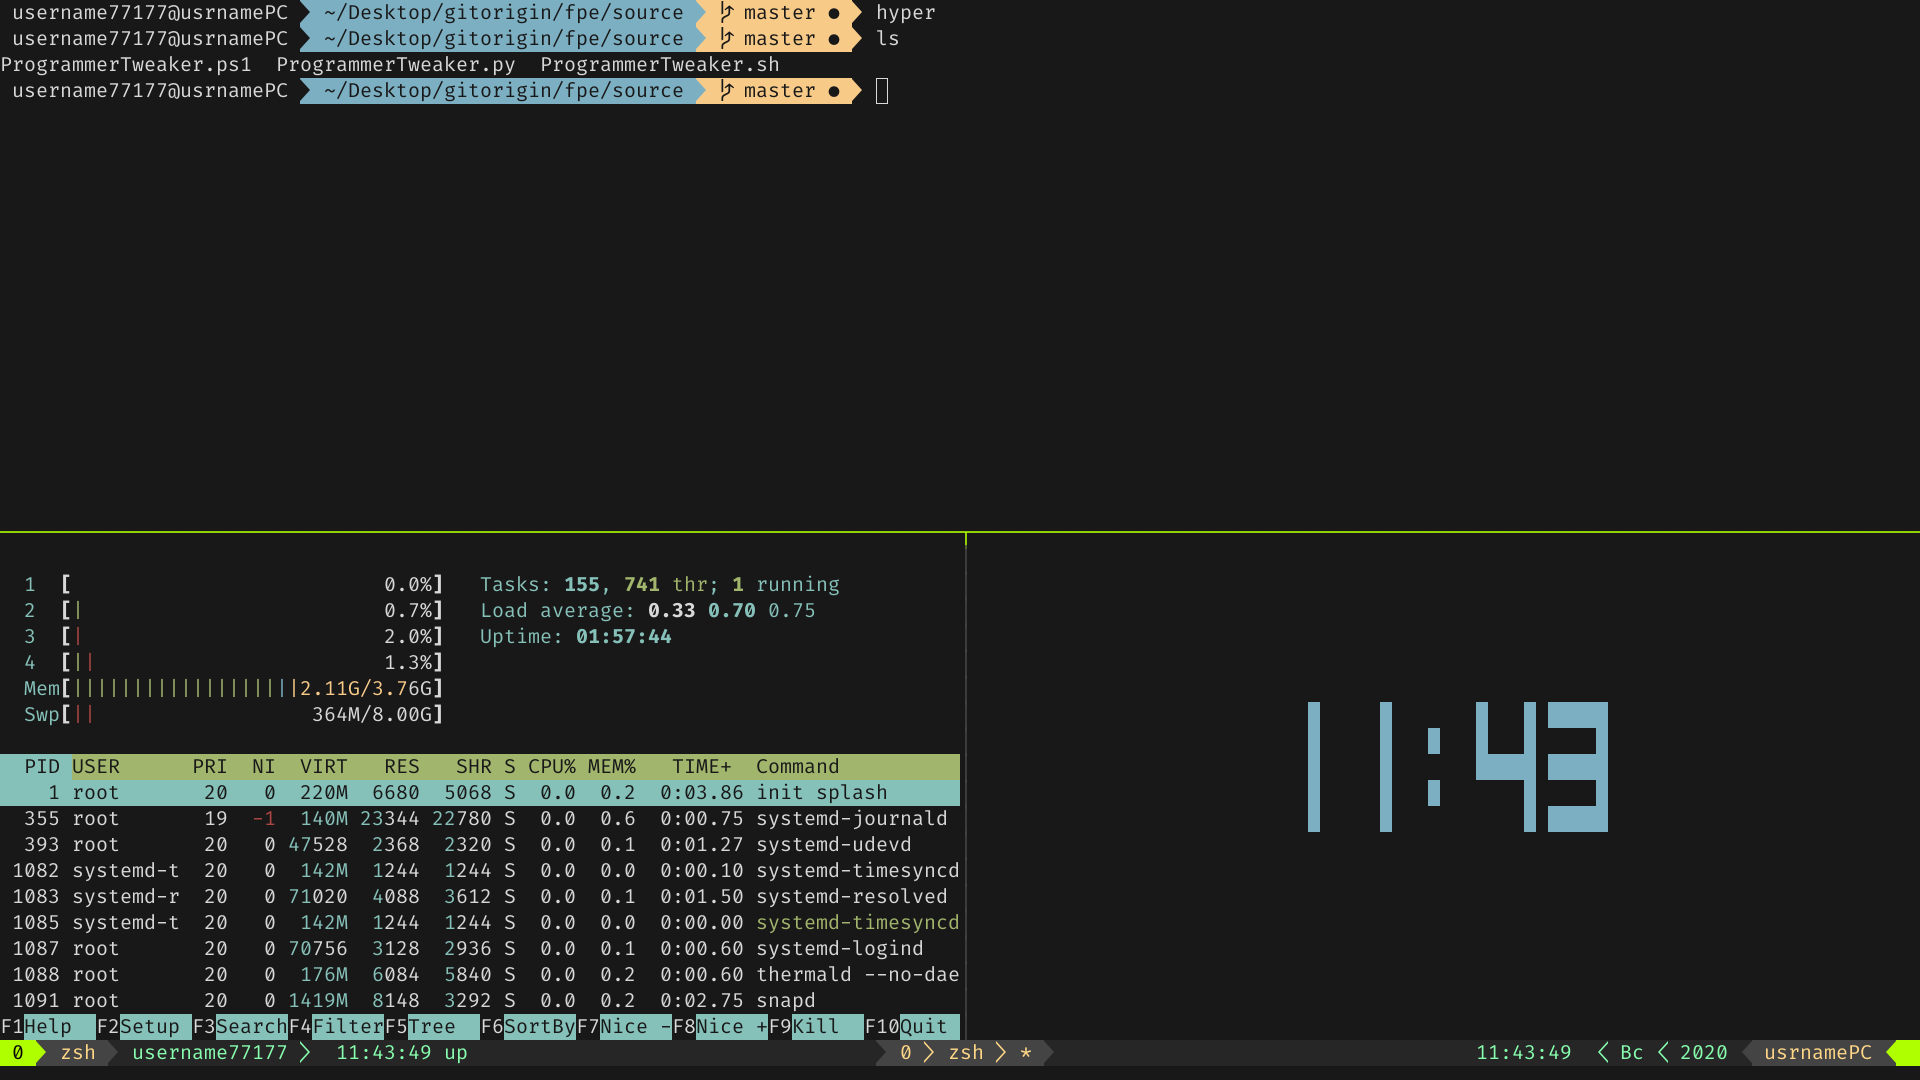Click the Load average values
This screenshot has width=1920, height=1080.
(x=732, y=611)
